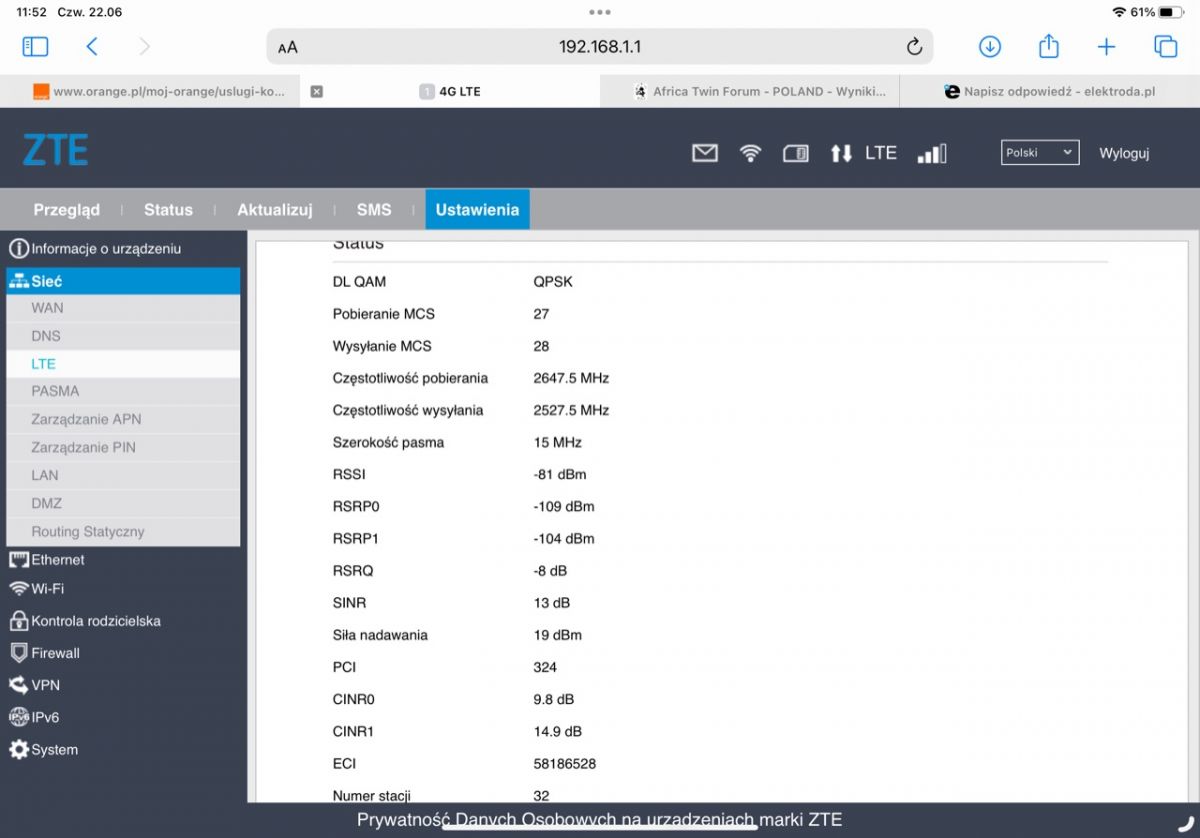Open the WAN settings page

123,308
